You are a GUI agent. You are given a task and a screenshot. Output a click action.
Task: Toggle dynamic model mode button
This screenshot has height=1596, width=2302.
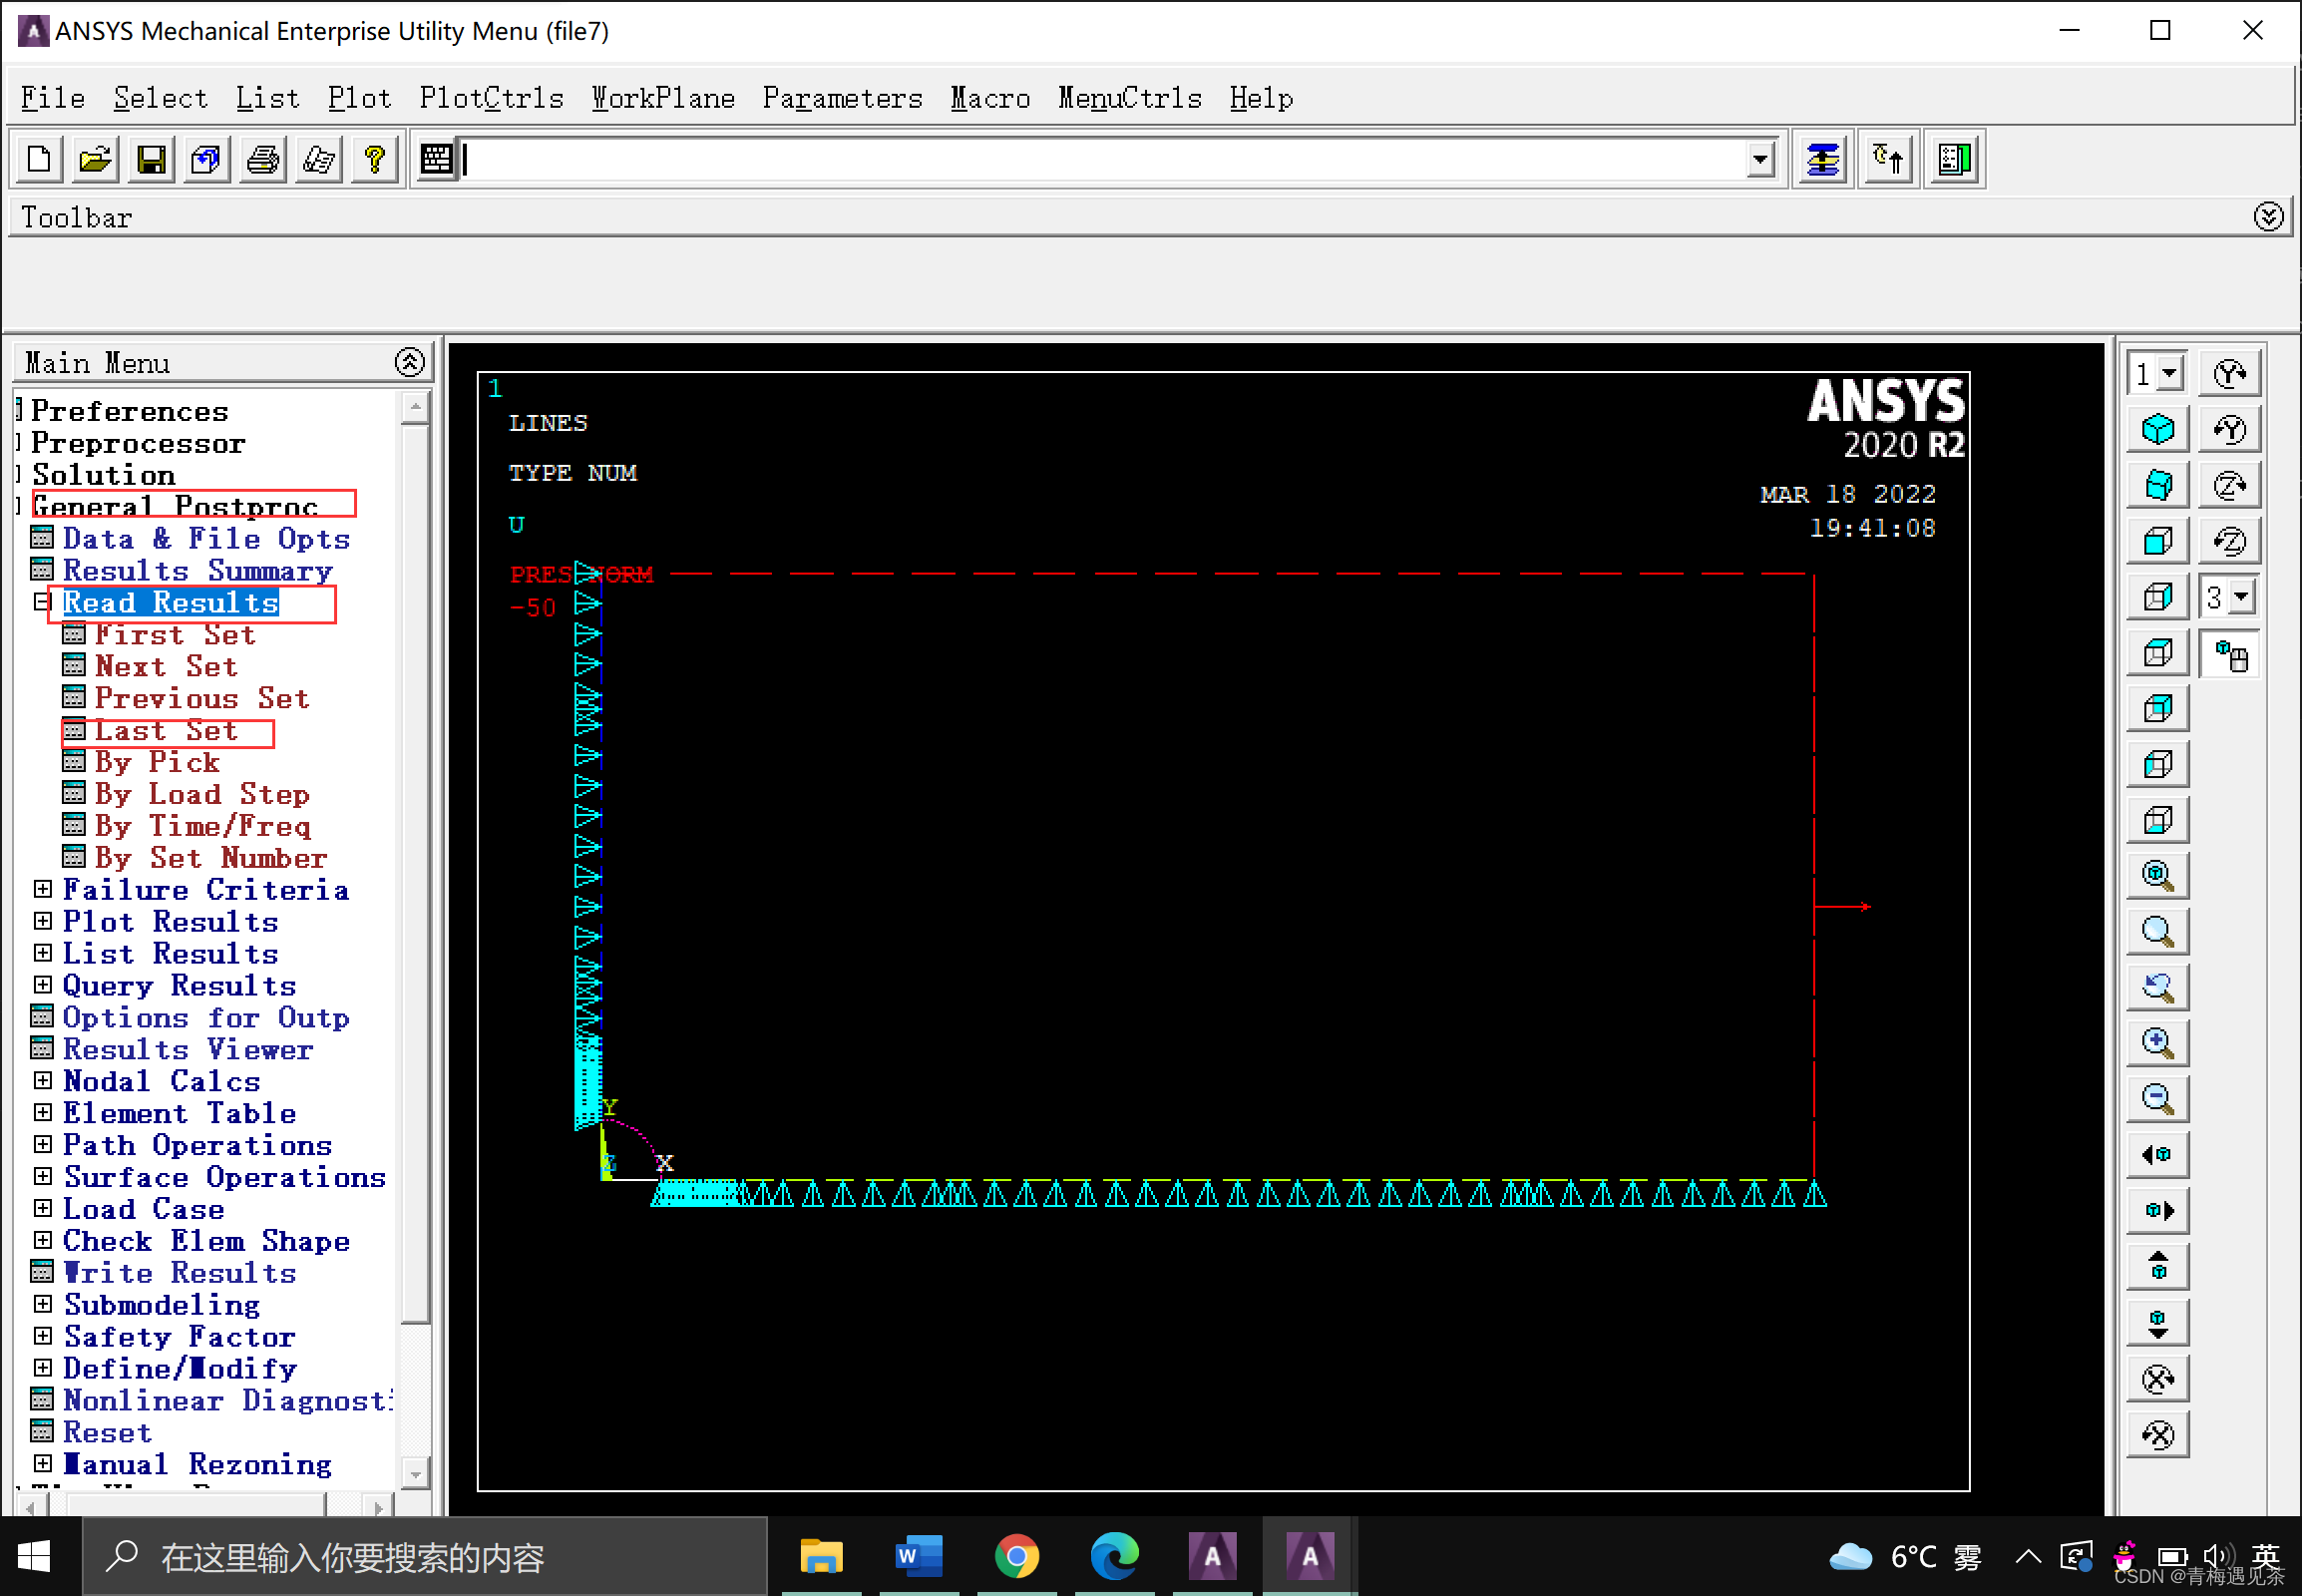point(2231,657)
